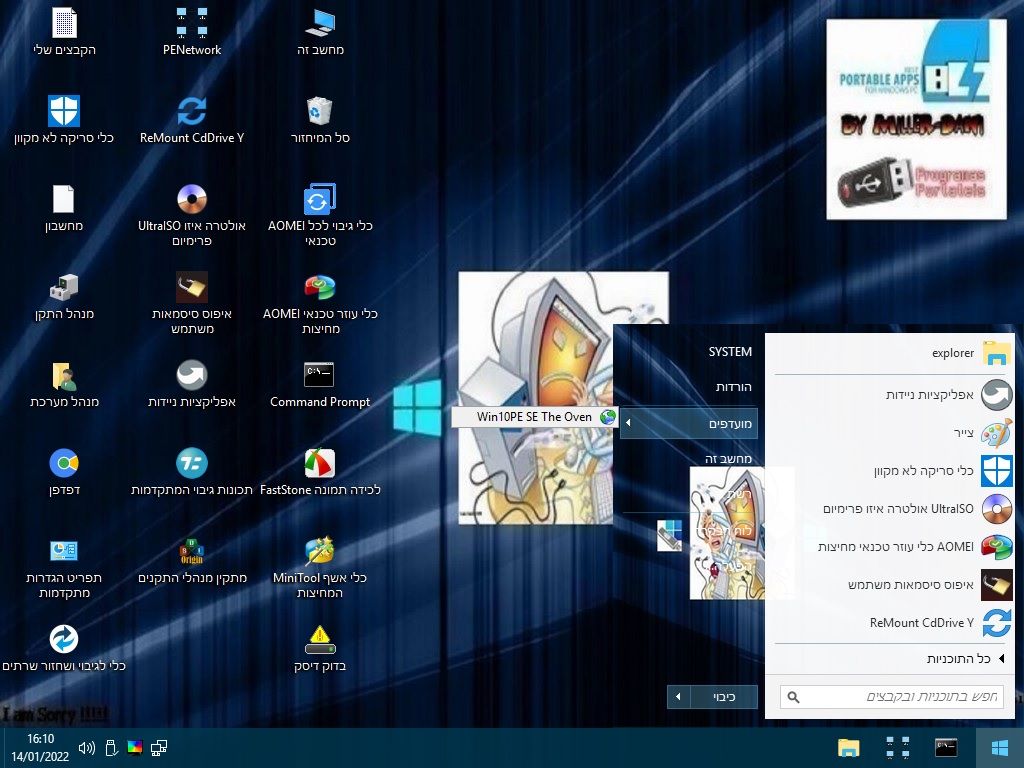The height and width of the screenshot is (768, 1024).
Task: Open the MiniTool partition wizard desktop icon
Action: tap(320, 568)
